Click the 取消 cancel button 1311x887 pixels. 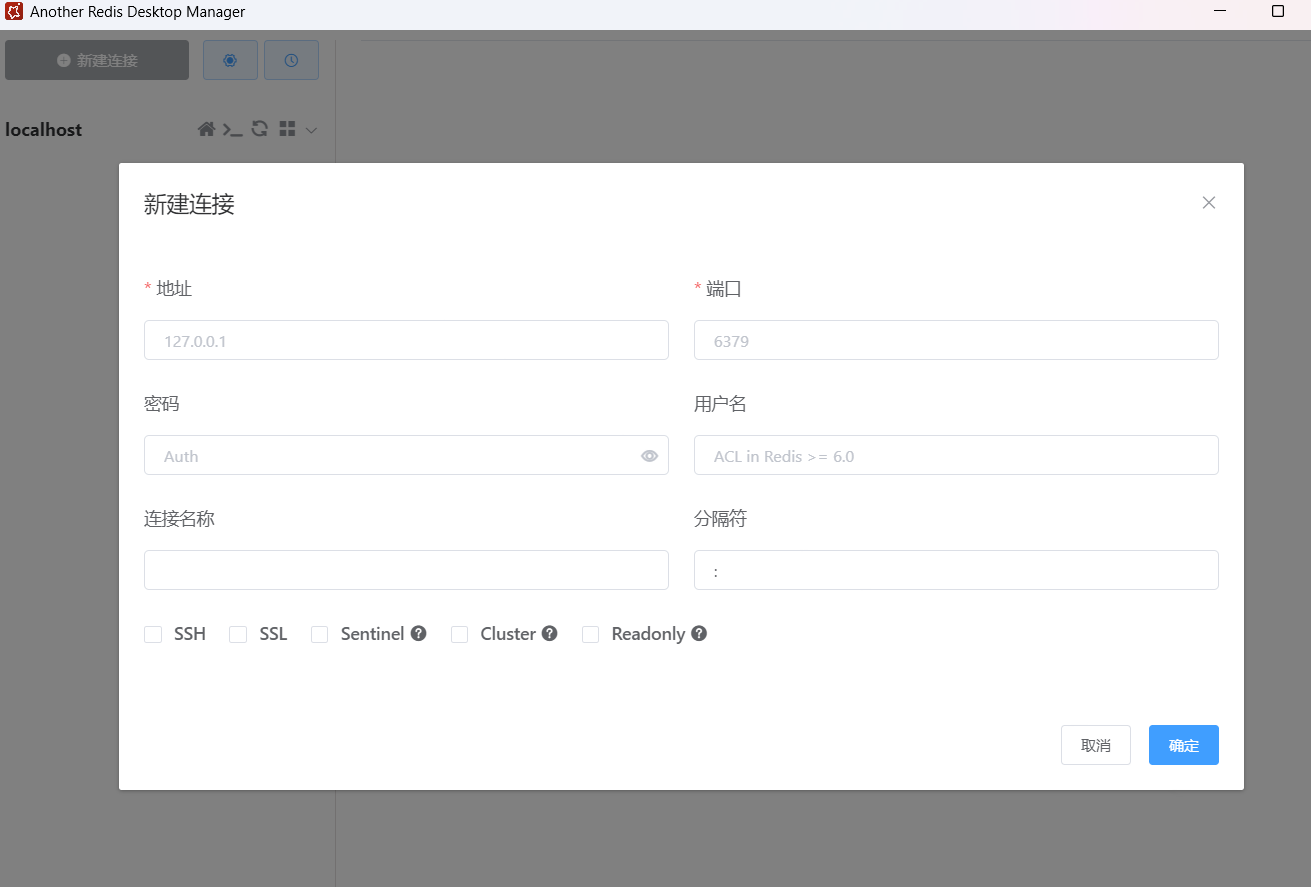pyautogui.click(x=1096, y=745)
